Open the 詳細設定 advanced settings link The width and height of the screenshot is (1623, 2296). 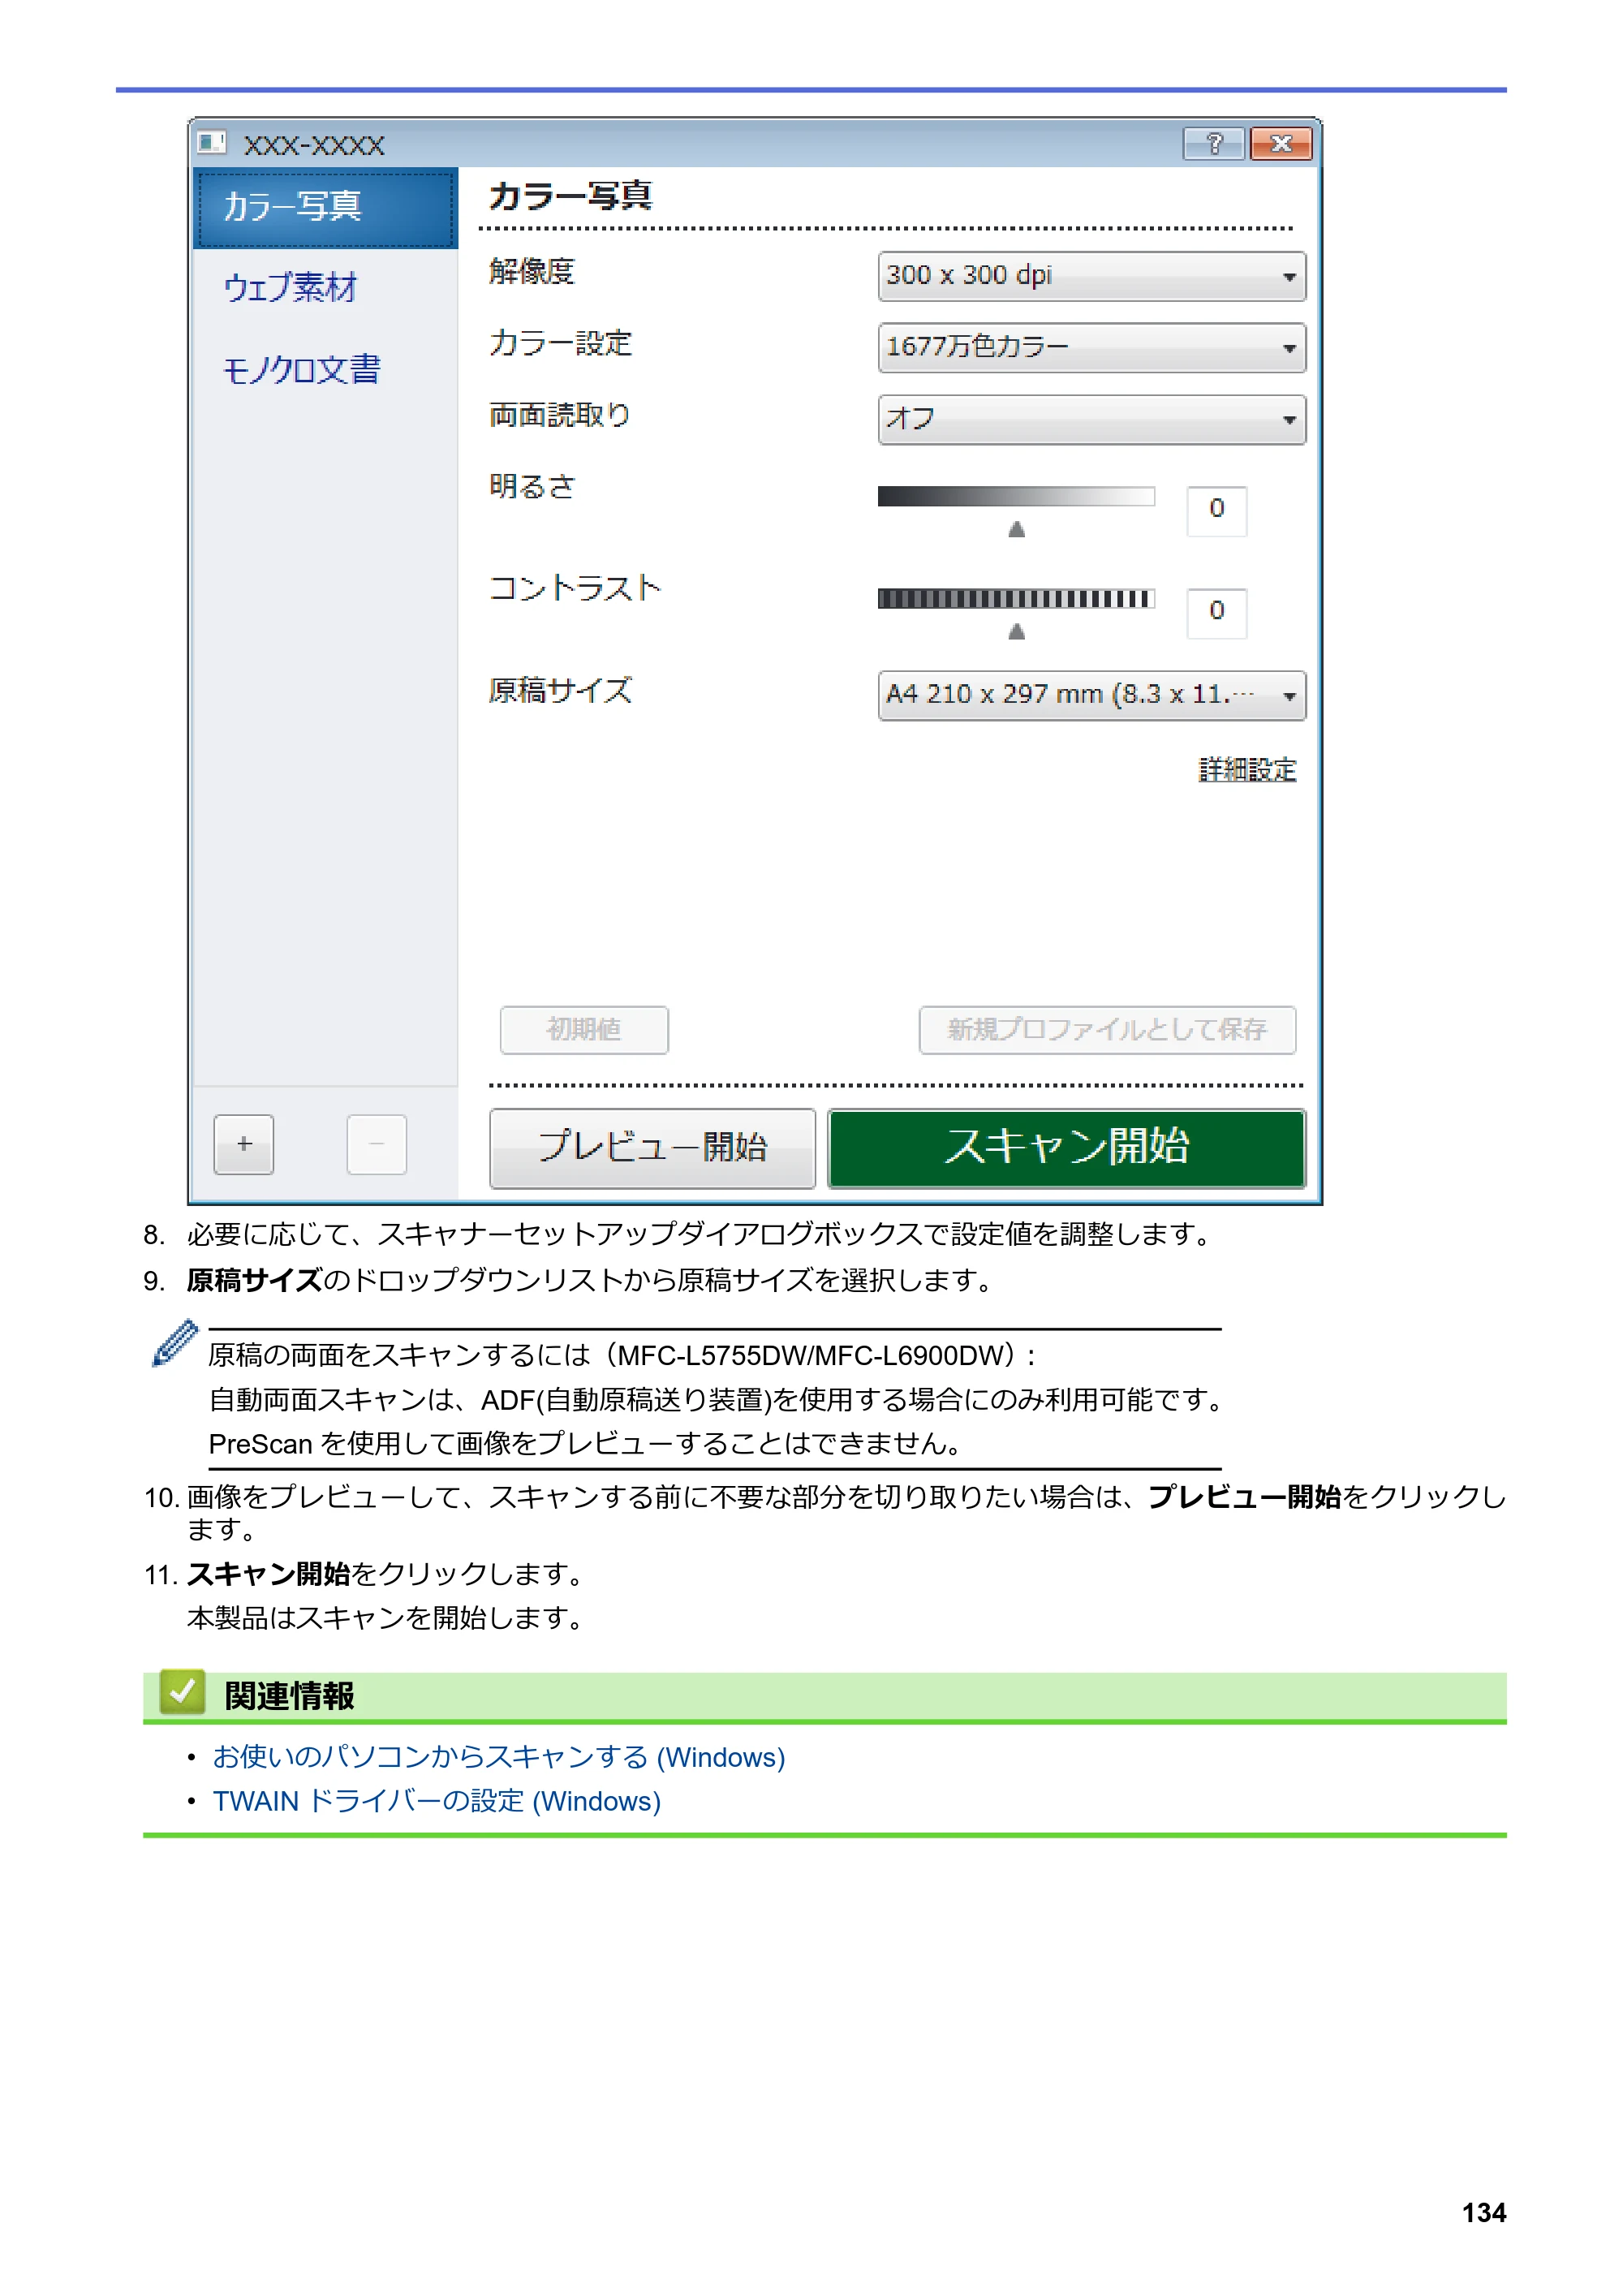click(1248, 770)
